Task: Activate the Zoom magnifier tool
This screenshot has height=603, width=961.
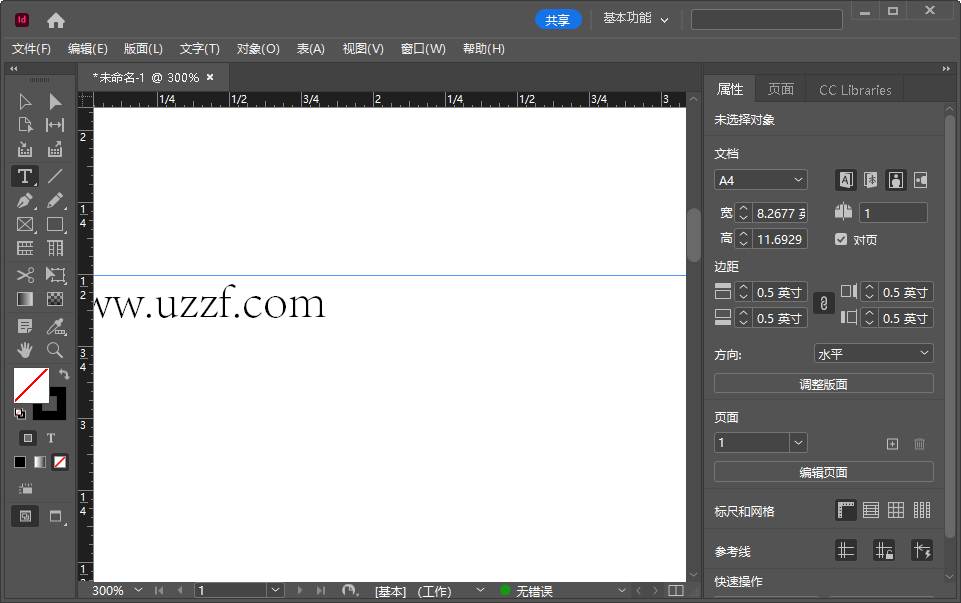Action: coord(55,350)
